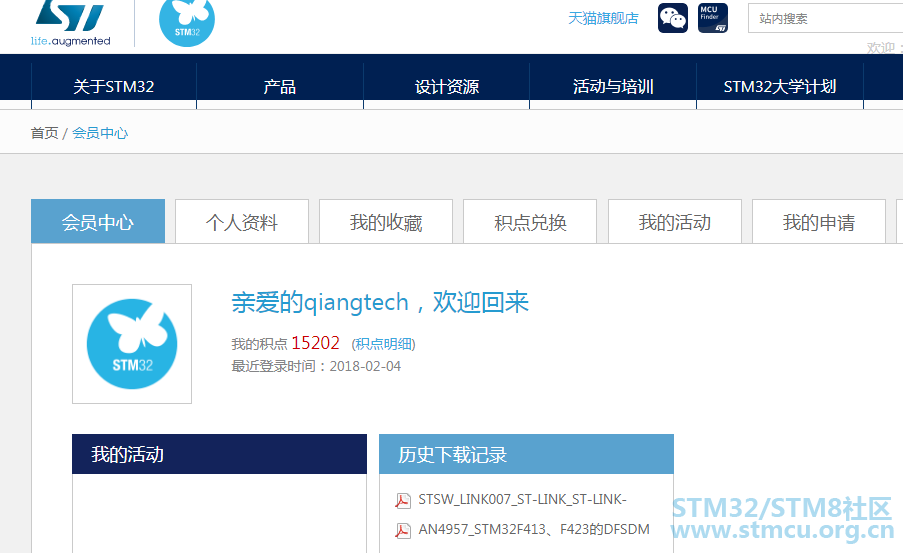Click the 亲爱的qiangtech welcome heading
Screen dimensions: 903x553
(380, 302)
